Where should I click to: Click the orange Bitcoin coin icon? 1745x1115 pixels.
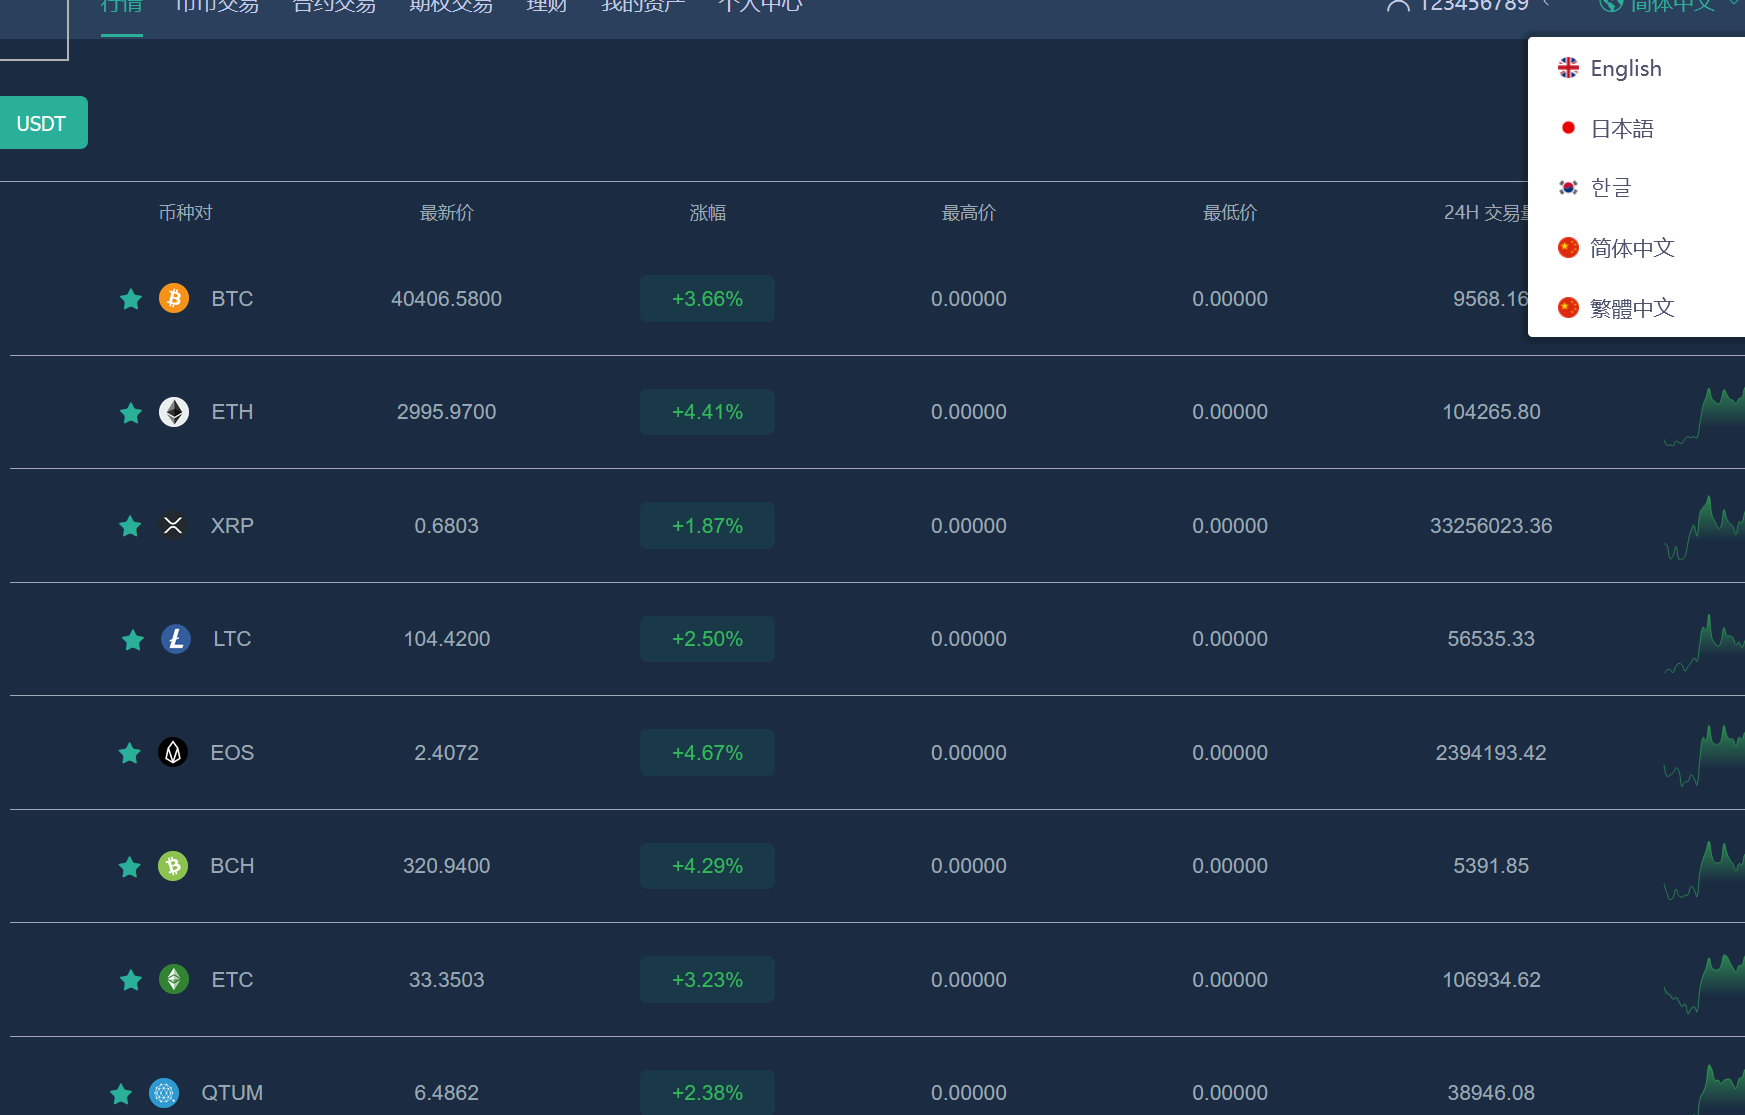click(174, 298)
